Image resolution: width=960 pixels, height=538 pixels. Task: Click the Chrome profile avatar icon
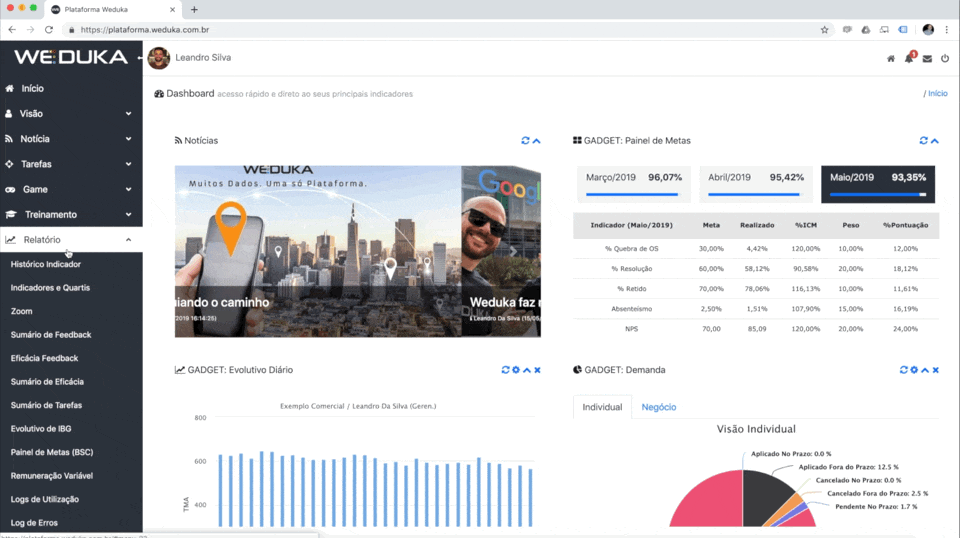(928, 29)
